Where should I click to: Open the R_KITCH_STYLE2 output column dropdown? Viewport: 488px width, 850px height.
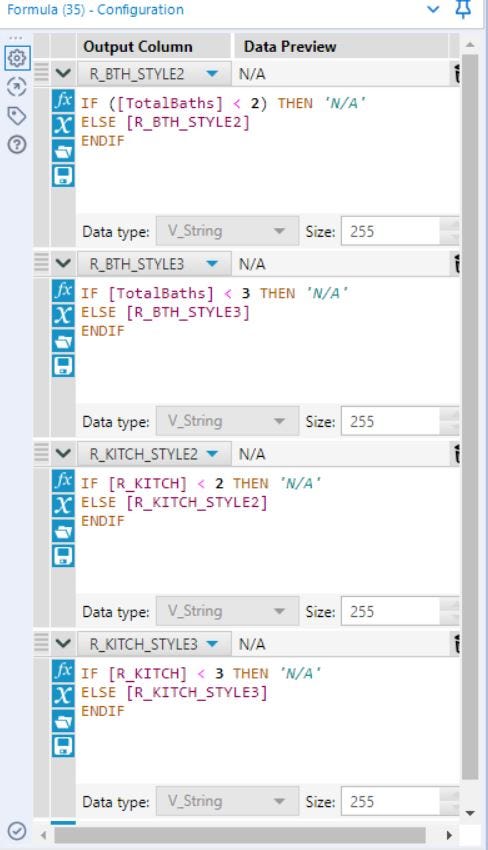coord(212,454)
